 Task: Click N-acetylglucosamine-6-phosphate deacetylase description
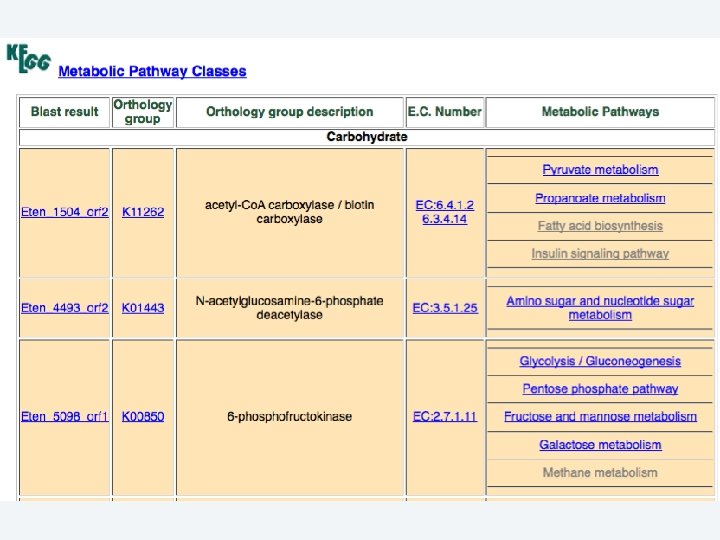[x=290, y=308]
